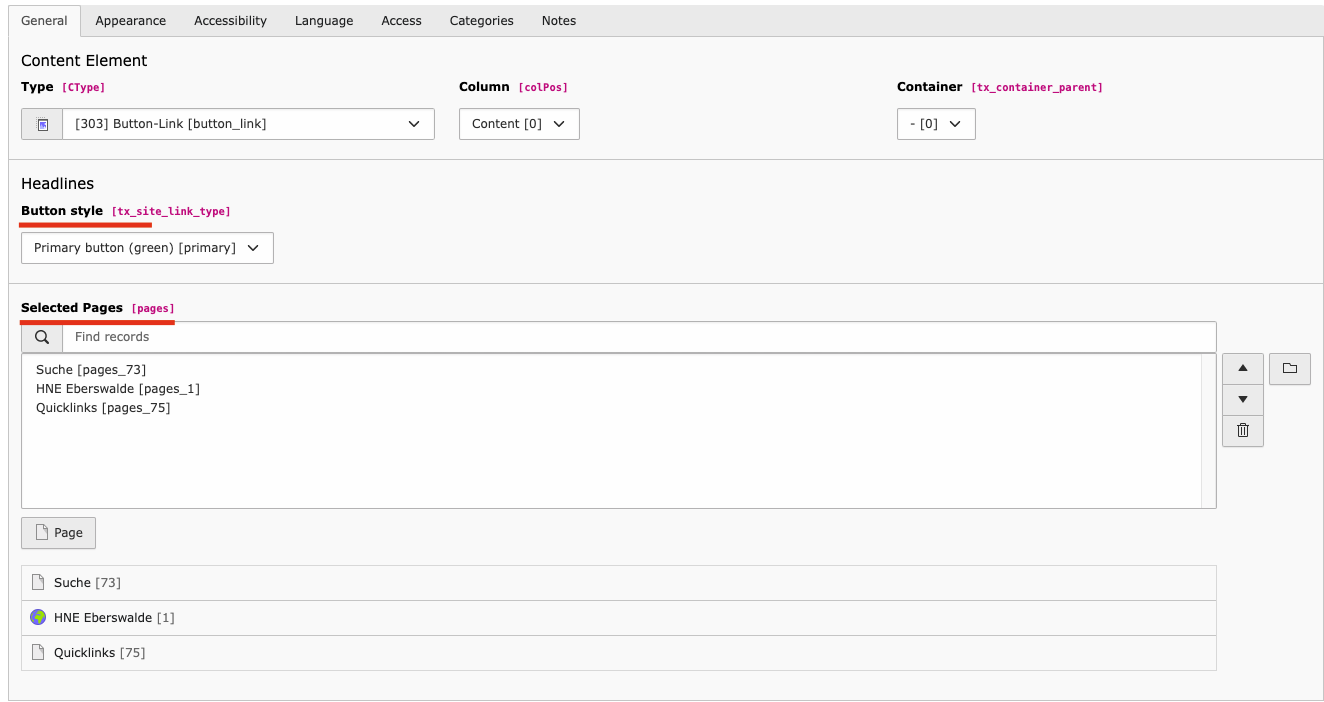The width and height of the screenshot is (1324, 702).
Task: Click the move-up arrow for selected pages
Action: (1242, 369)
